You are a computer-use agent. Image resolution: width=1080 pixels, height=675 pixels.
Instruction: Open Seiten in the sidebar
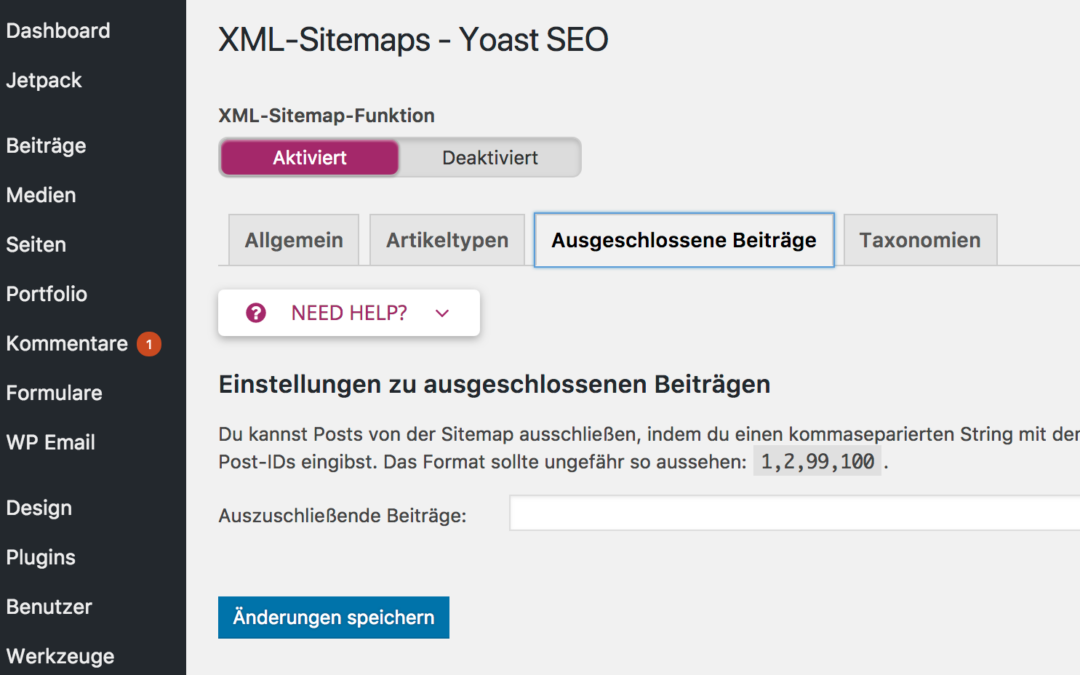pos(37,245)
